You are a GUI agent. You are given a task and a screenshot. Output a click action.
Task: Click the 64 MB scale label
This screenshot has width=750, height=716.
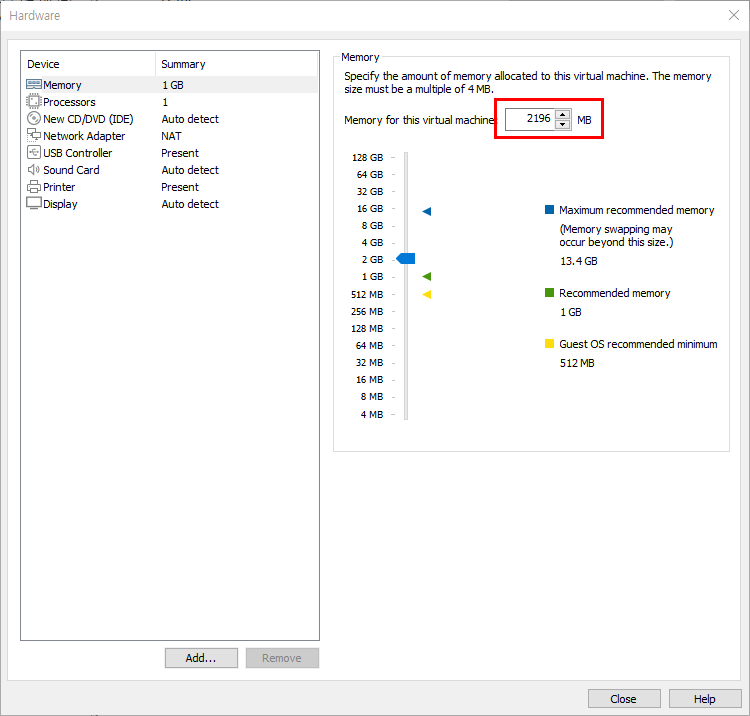click(369, 345)
